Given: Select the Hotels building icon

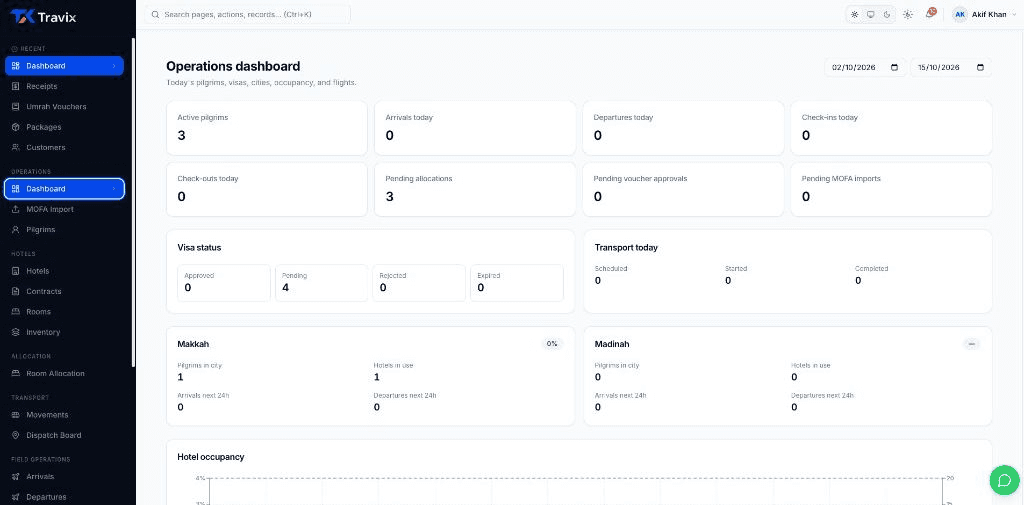Looking at the screenshot, I should (16, 271).
